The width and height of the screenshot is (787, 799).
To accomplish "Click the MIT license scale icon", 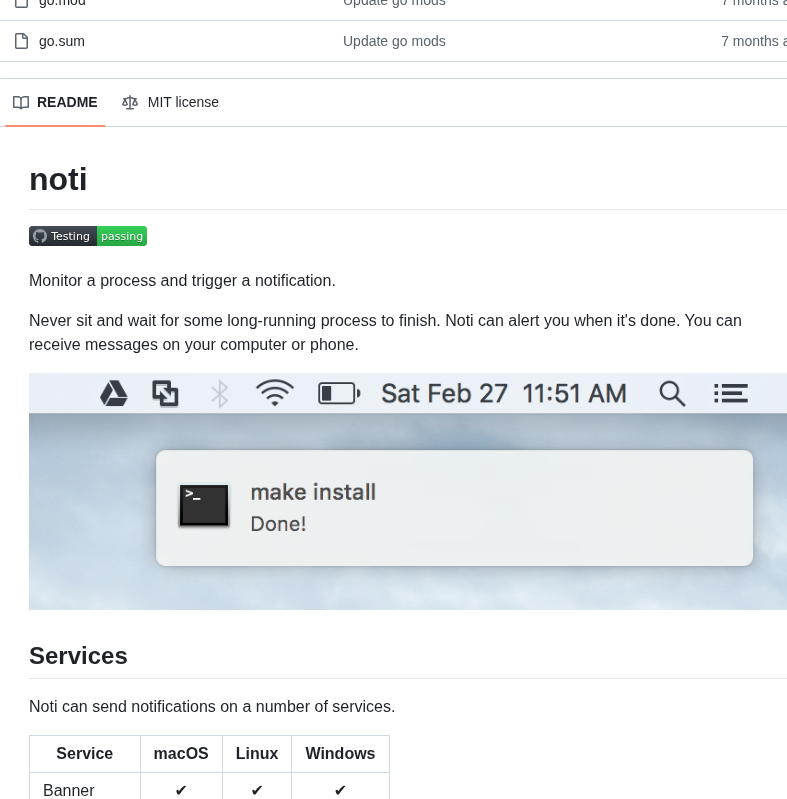I will tap(130, 102).
